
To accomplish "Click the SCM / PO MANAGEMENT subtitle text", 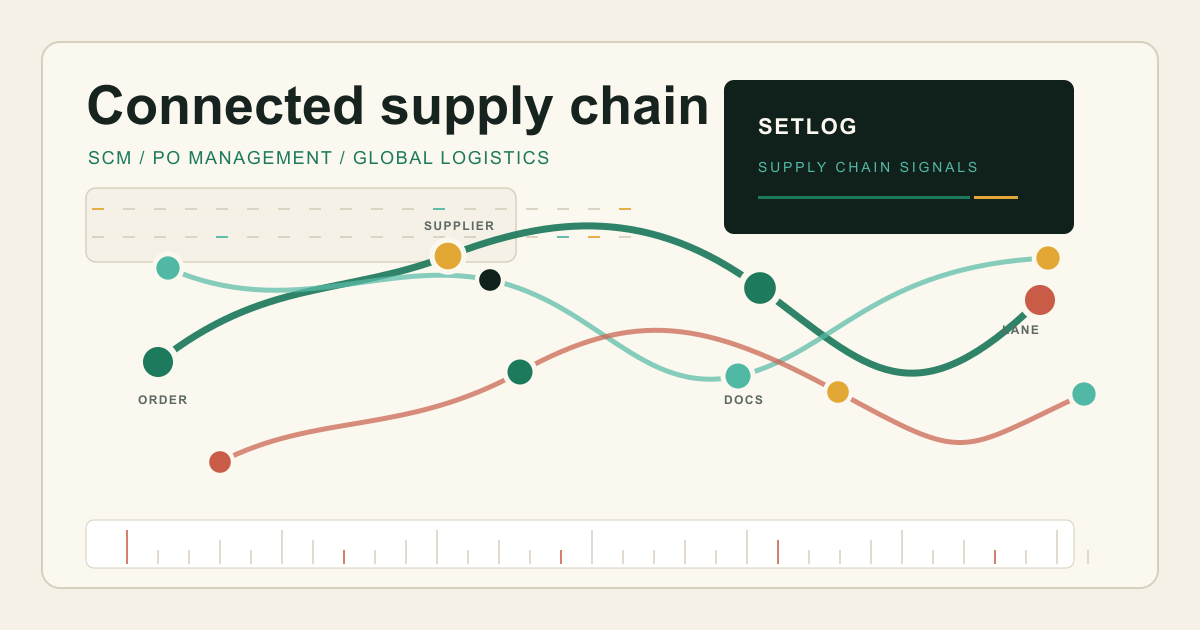I will click(x=319, y=158).
